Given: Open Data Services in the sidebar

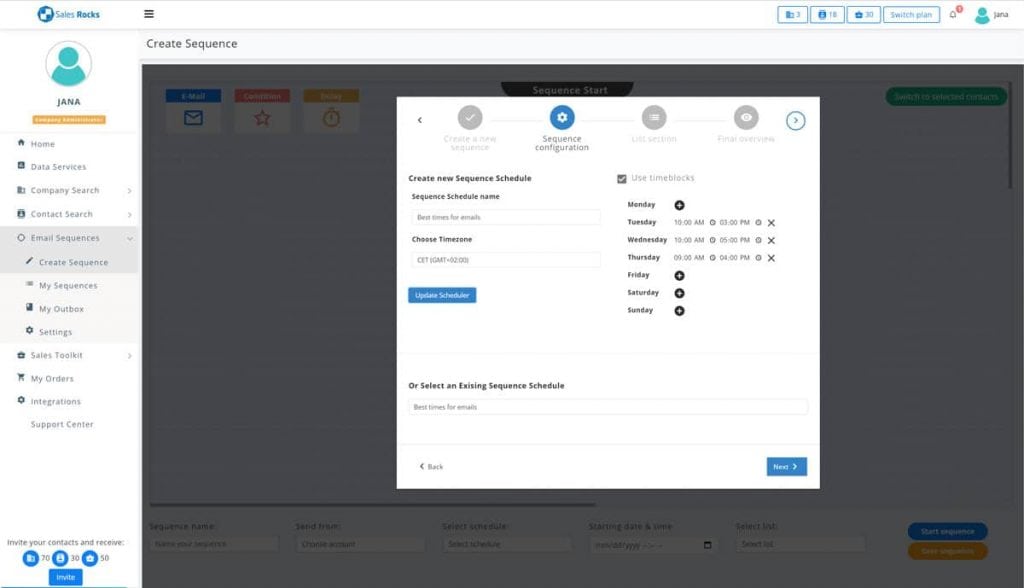Looking at the screenshot, I should click(x=58, y=167).
